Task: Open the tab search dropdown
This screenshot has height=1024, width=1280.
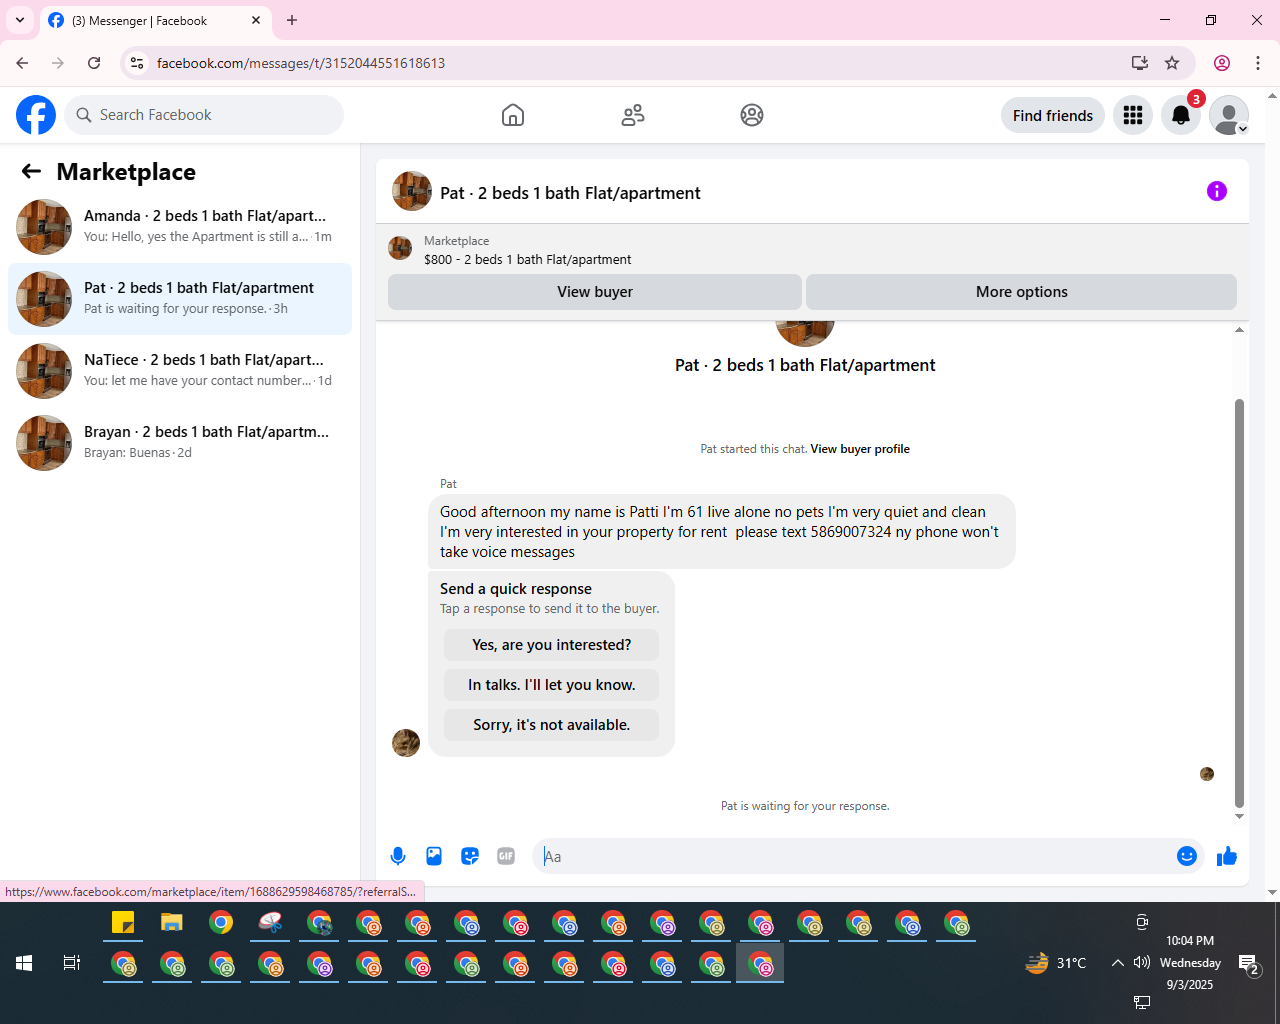Action: tap(20, 20)
